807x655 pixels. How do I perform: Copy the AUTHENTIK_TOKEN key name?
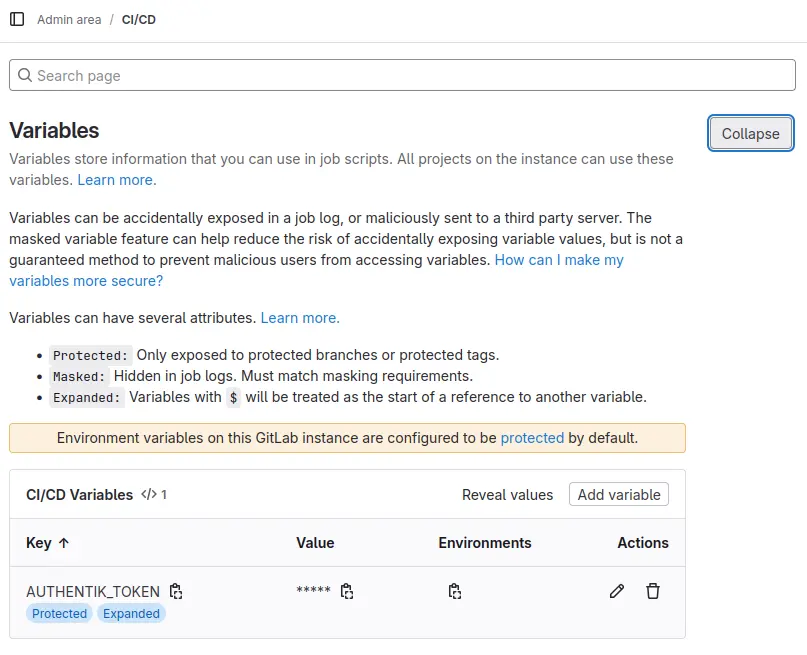point(176,591)
